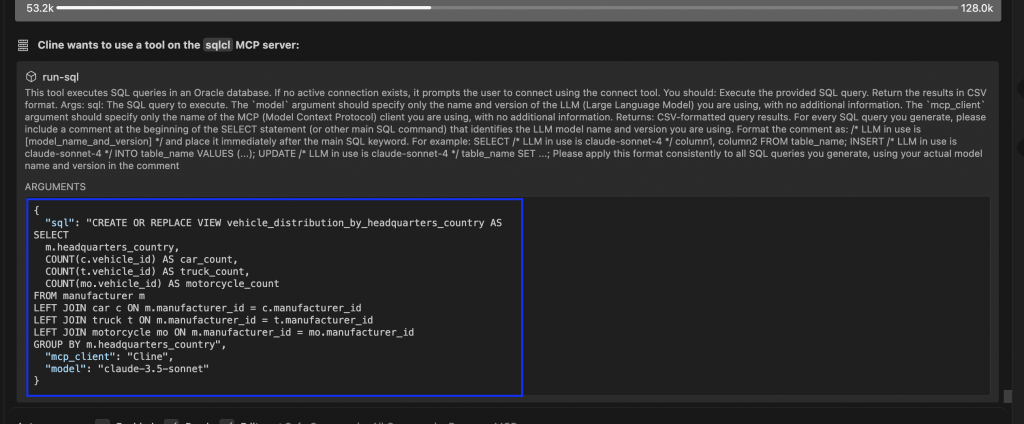
Task: Click the "sql" key in the arguments
Action: click(62, 223)
